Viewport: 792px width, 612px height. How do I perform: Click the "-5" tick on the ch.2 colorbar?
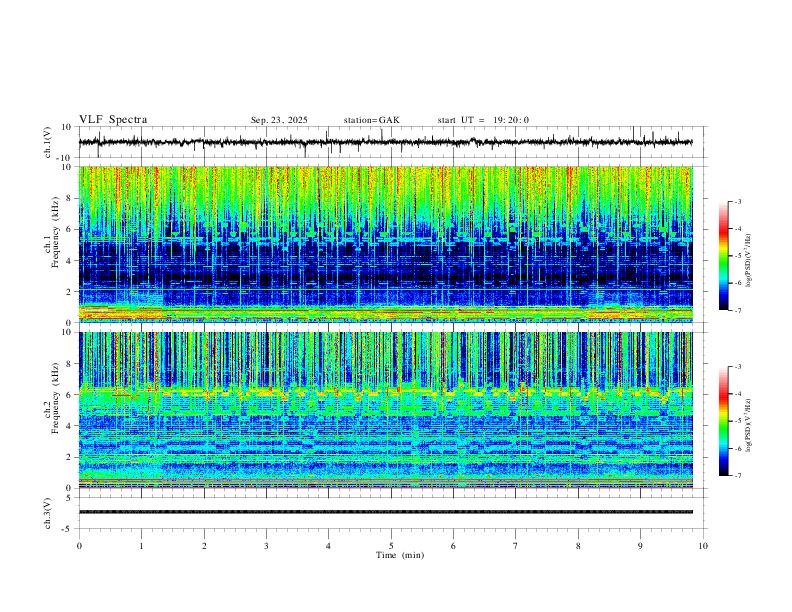[737, 421]
